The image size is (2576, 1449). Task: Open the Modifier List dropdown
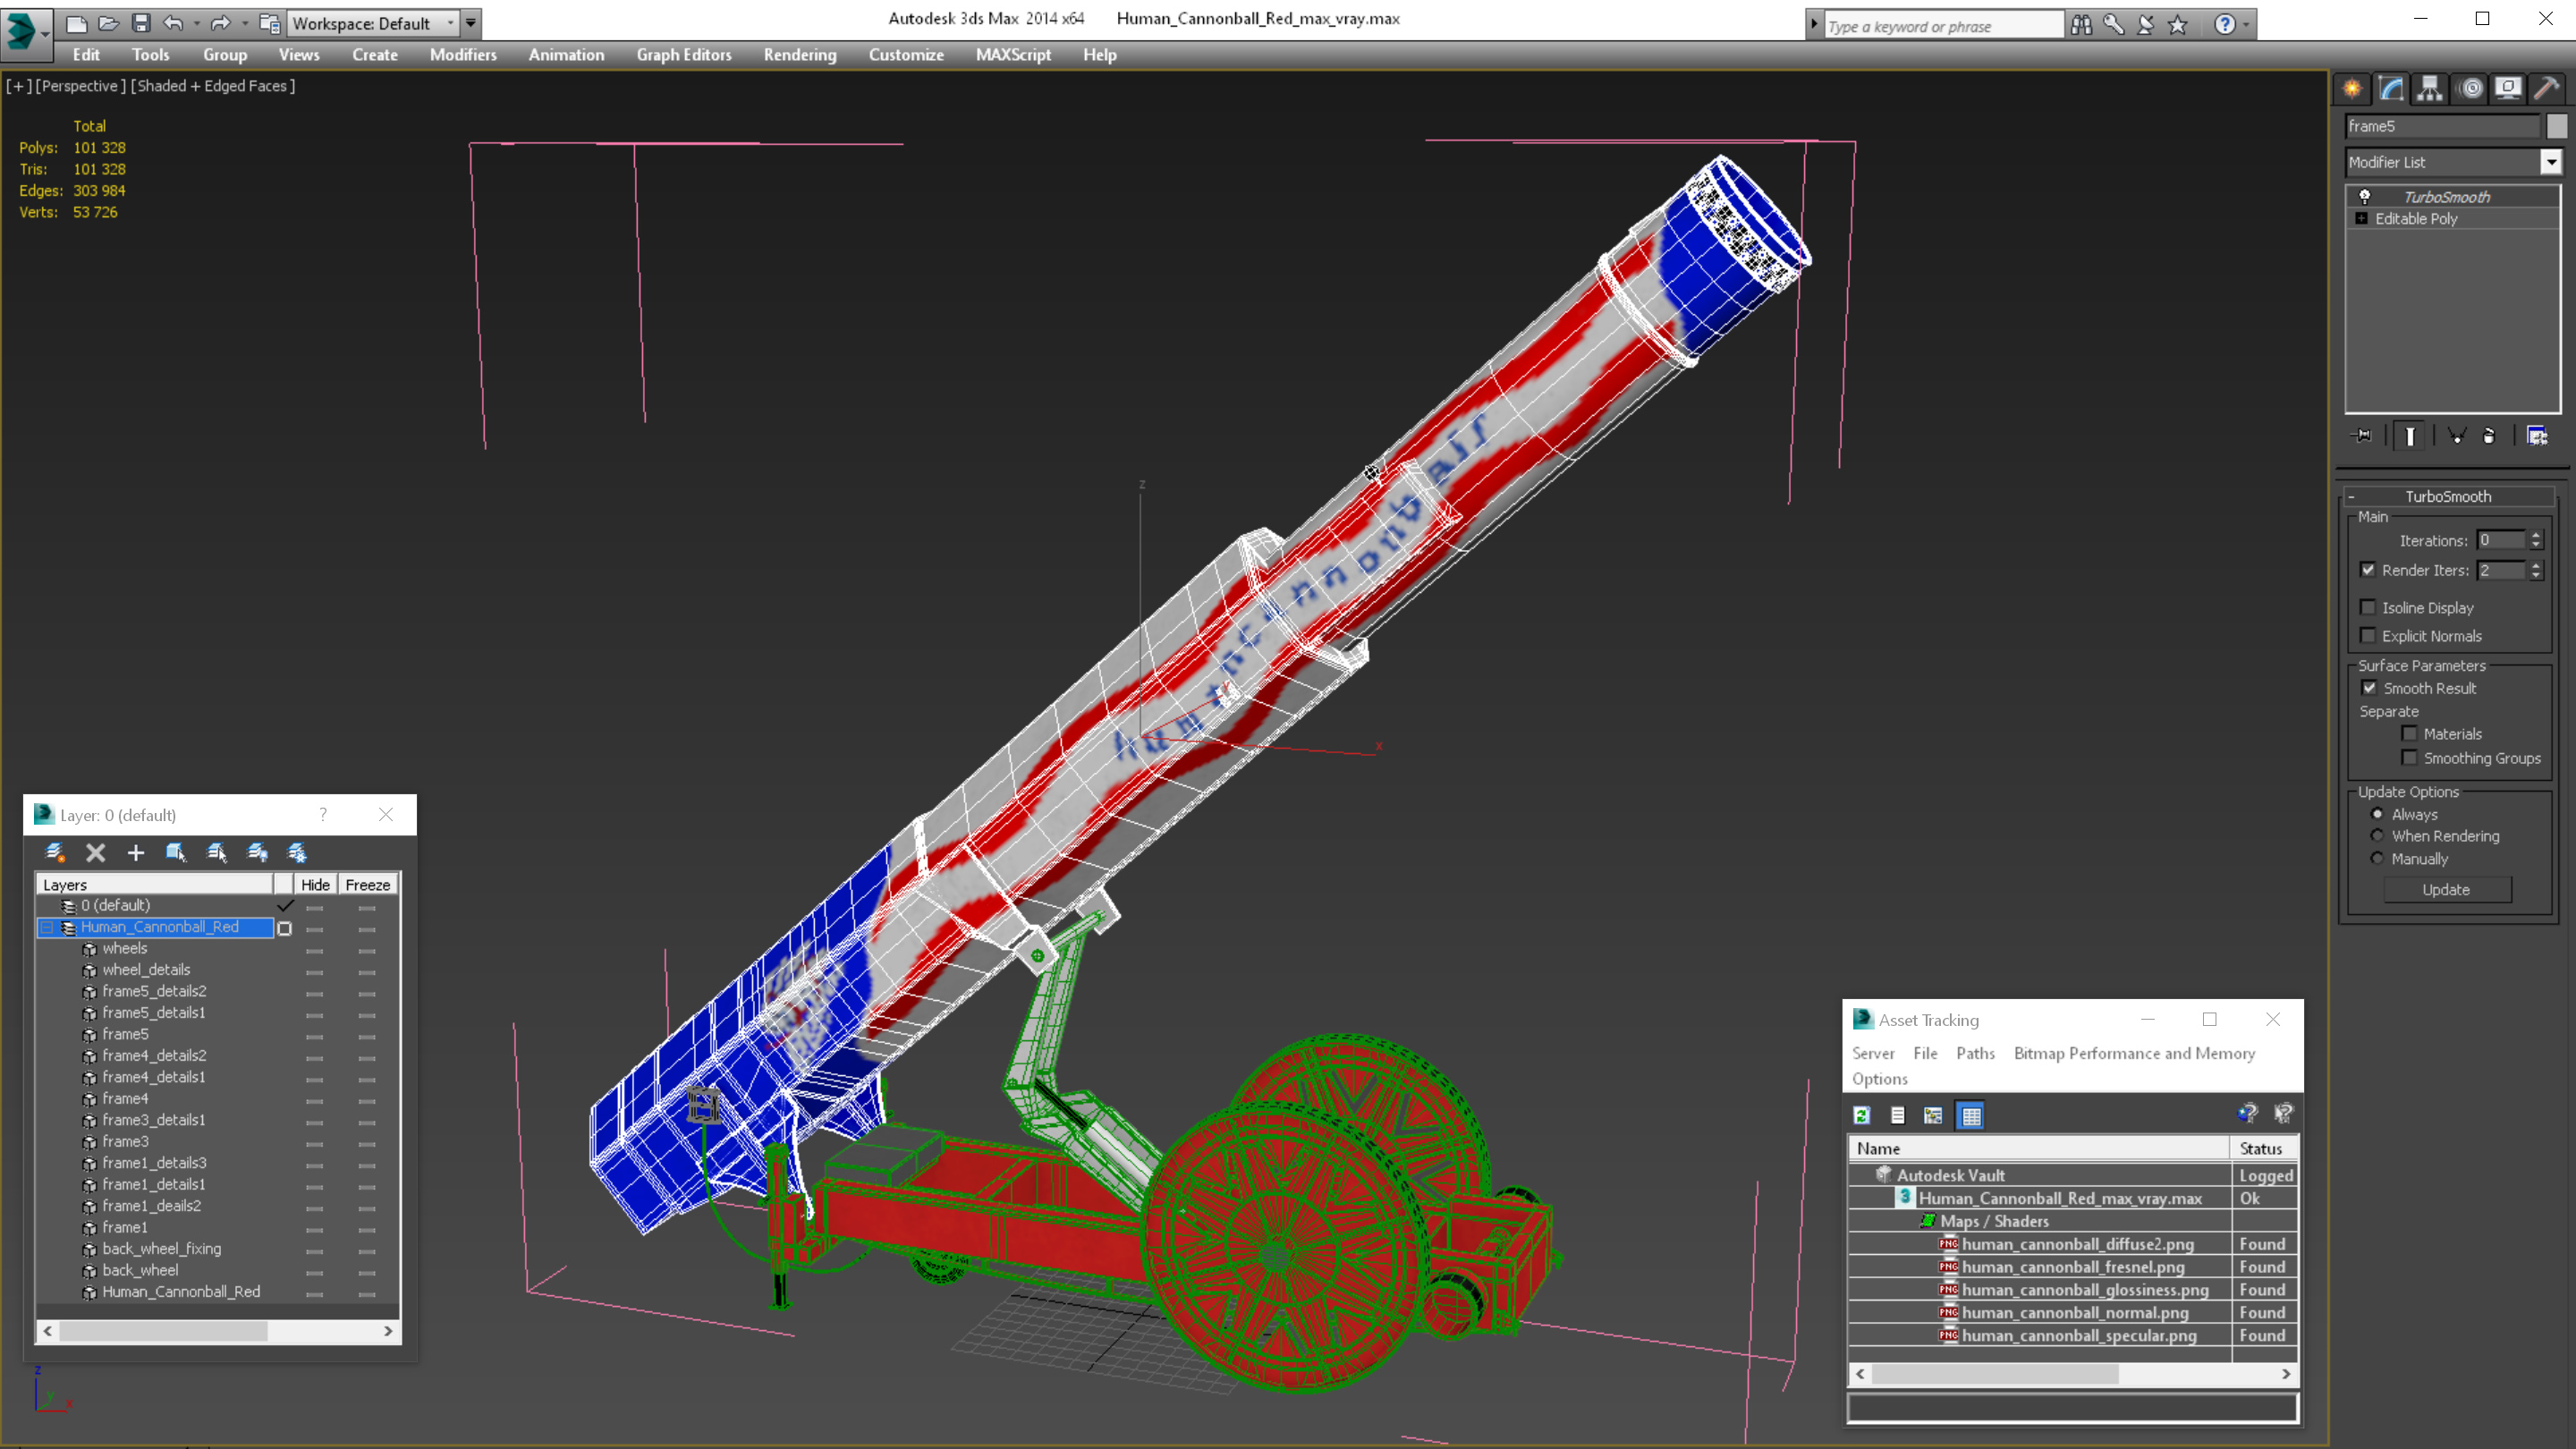(x=2550, y=162)
